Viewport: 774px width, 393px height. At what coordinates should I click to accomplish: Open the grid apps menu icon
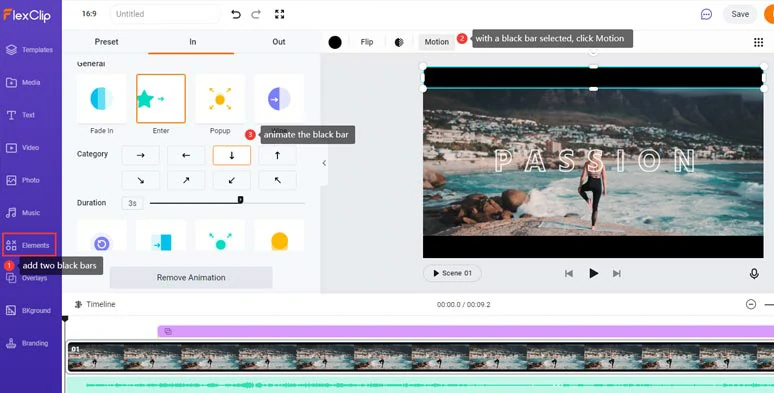click(759, 42)
